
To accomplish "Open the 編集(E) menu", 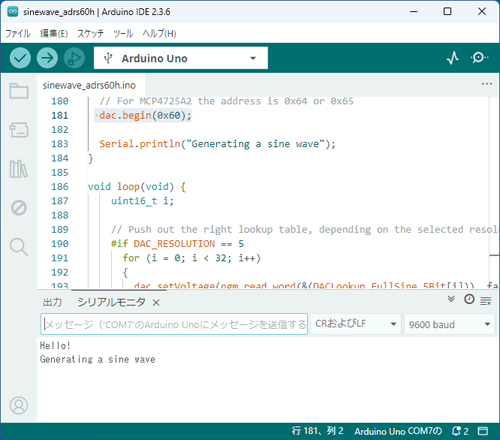I will coord(54,33).
